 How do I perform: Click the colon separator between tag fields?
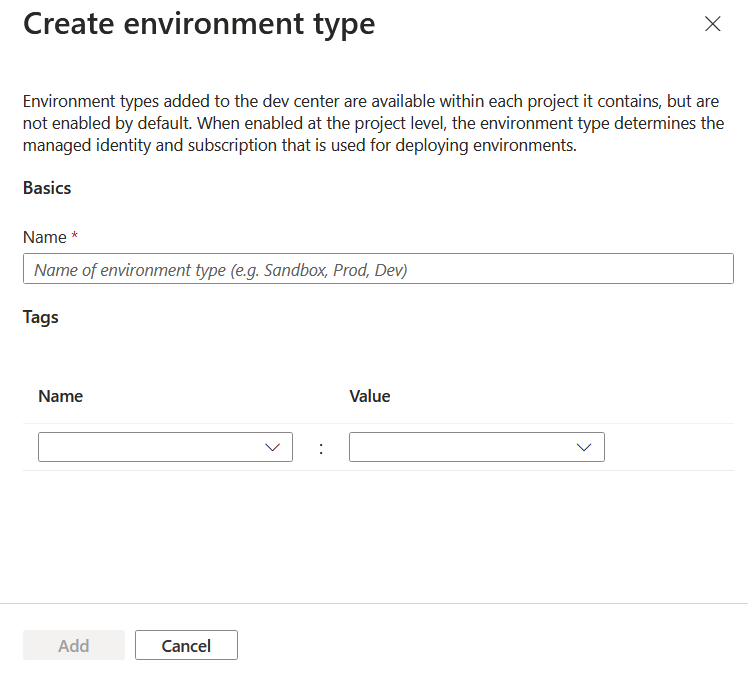coord(321,448)
